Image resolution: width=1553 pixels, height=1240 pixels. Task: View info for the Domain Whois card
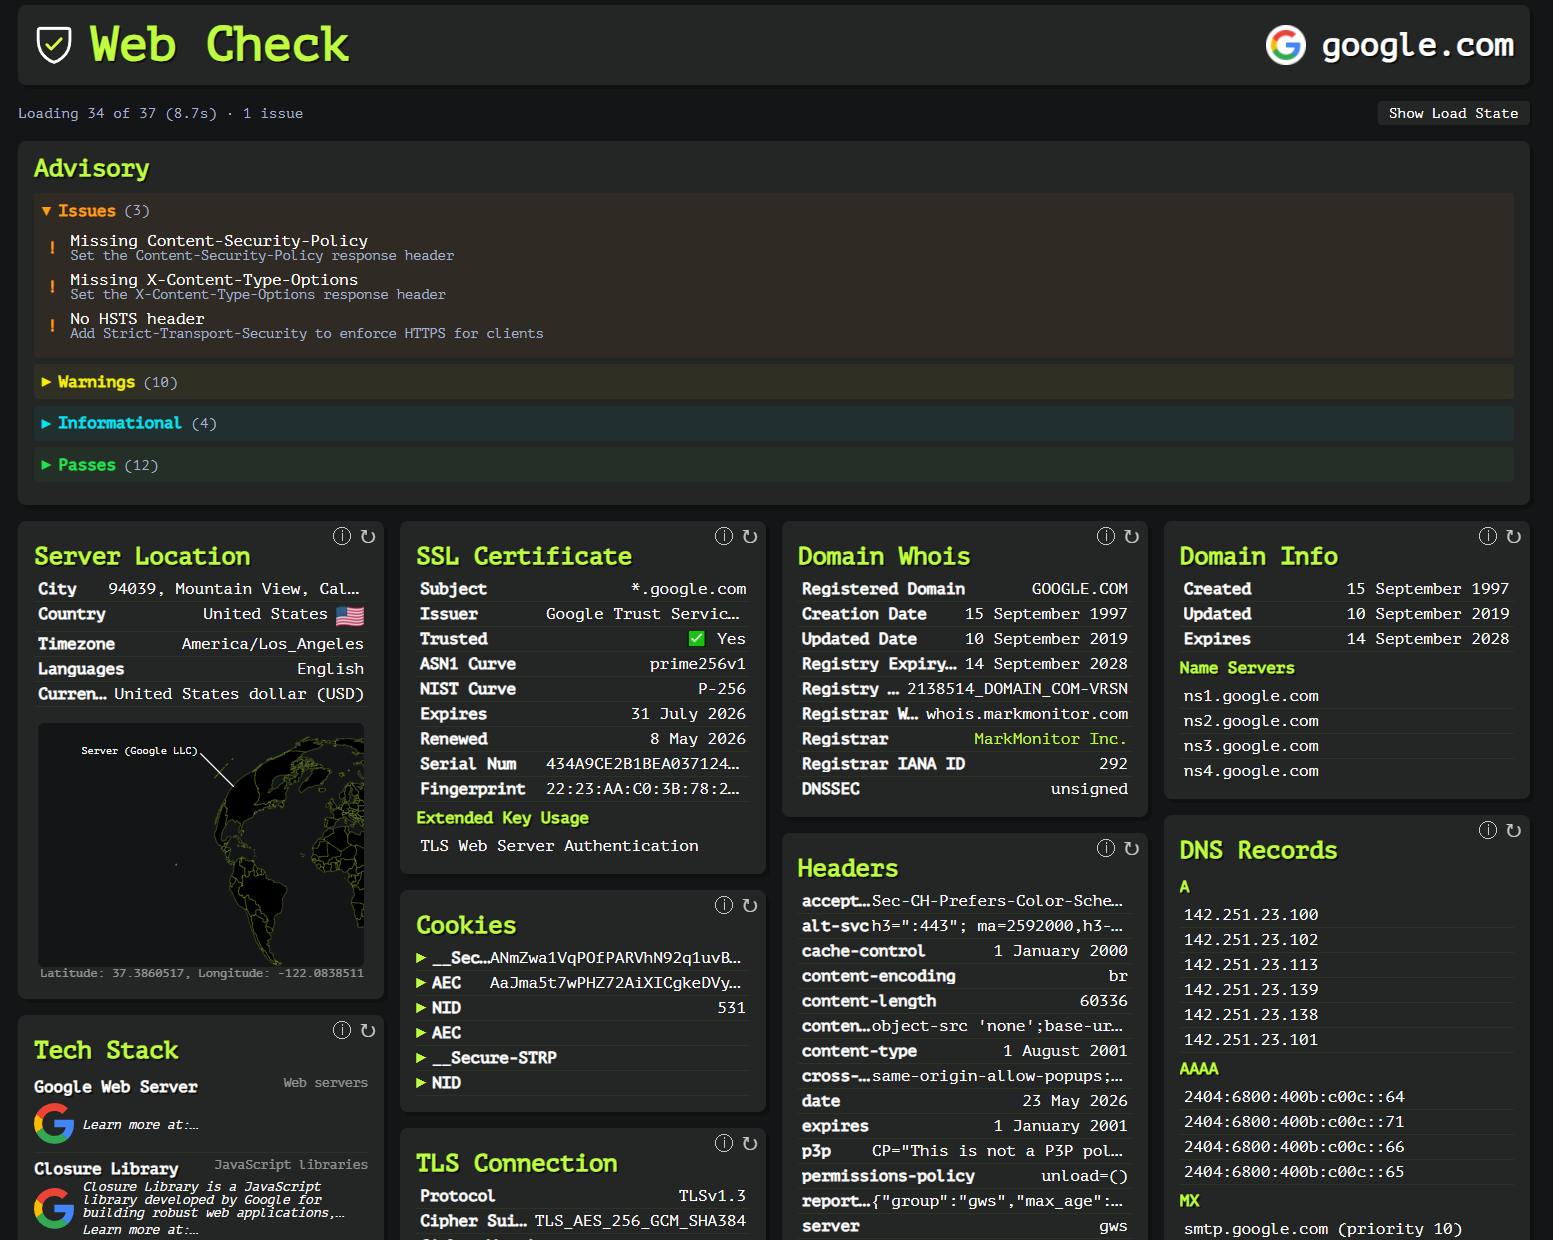click(1106, 537)
